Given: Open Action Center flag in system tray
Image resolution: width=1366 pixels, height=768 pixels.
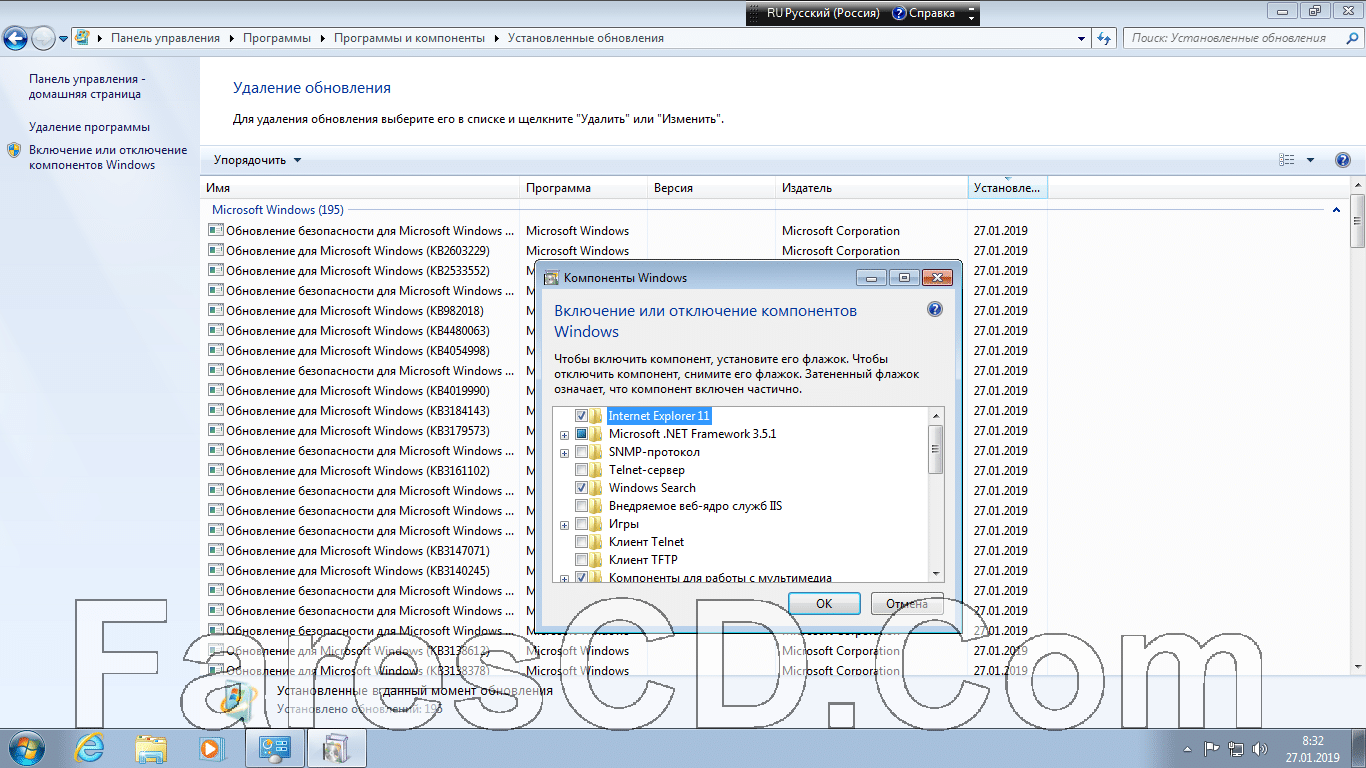Looking at the screenshot, I should 1211,748.
